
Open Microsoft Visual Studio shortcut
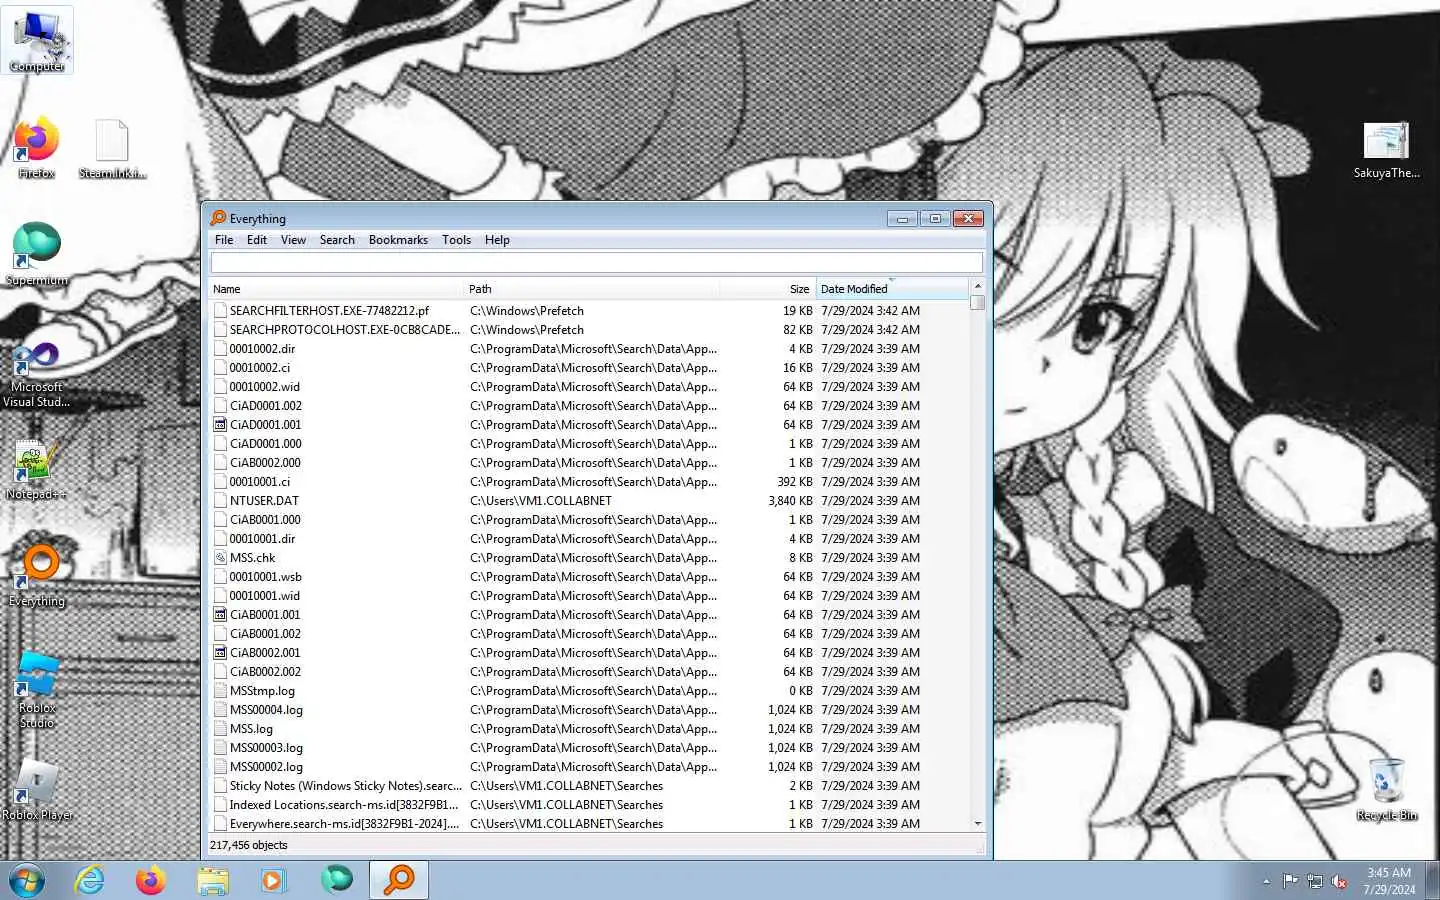click(x=37, y=374)
